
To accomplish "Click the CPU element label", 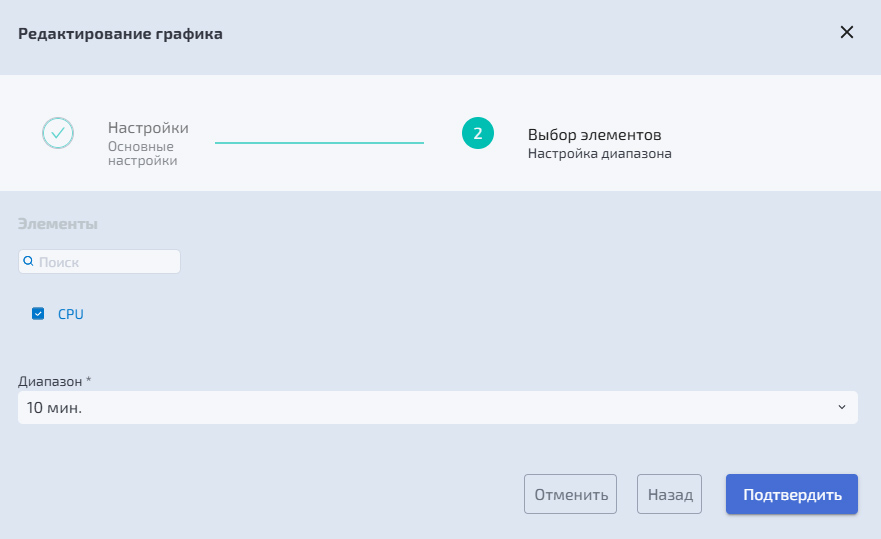I will click(71, 314).
